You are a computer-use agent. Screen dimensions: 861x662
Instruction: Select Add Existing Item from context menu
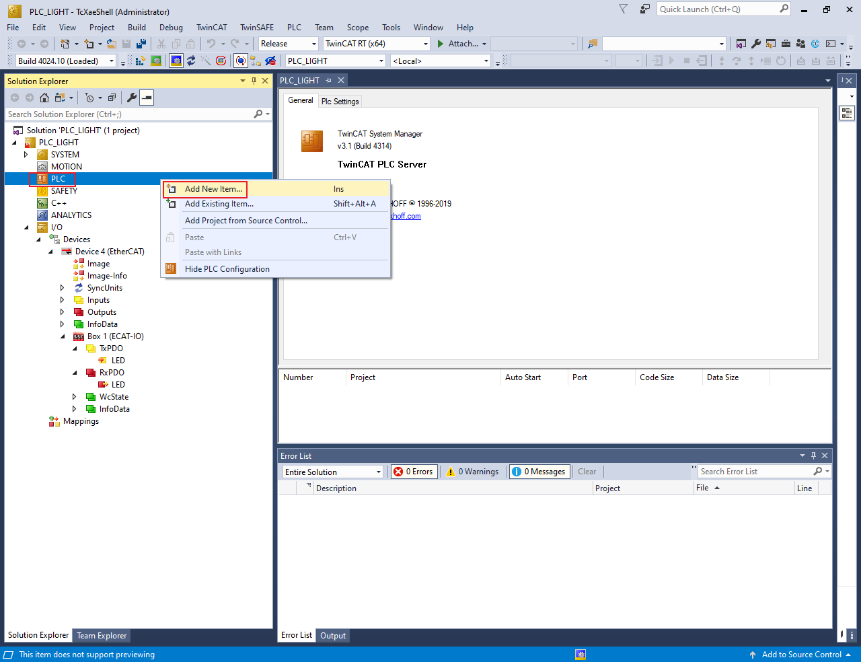pyautogui.click(x=218, y=204)
